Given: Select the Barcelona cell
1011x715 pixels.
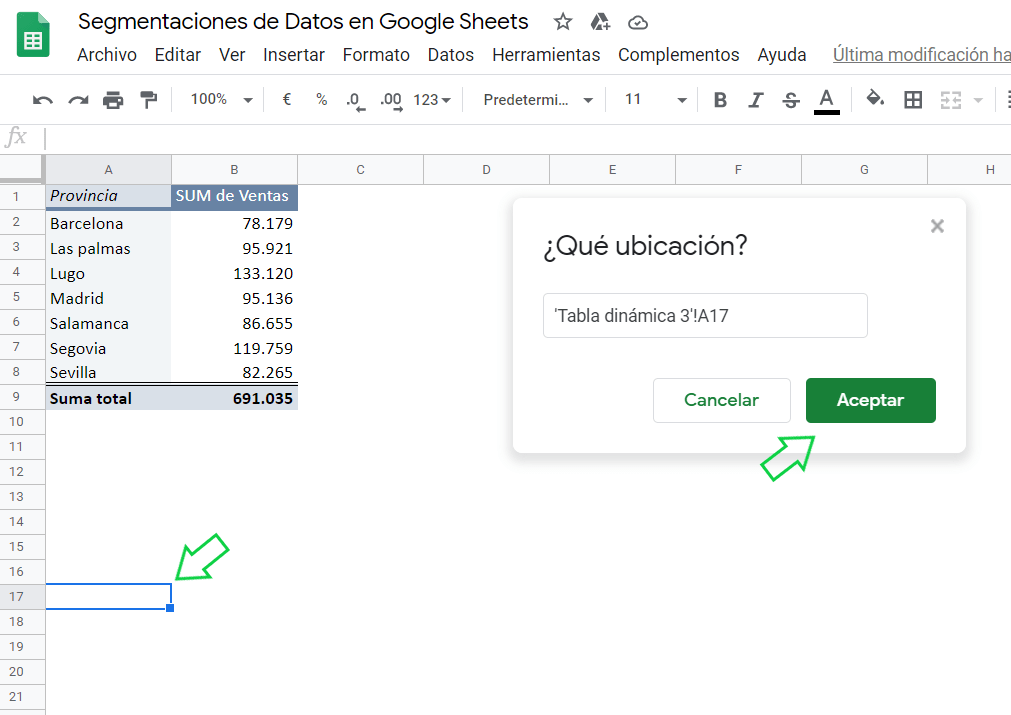Looking at the screenshot, I should click(x=108, y=223).
